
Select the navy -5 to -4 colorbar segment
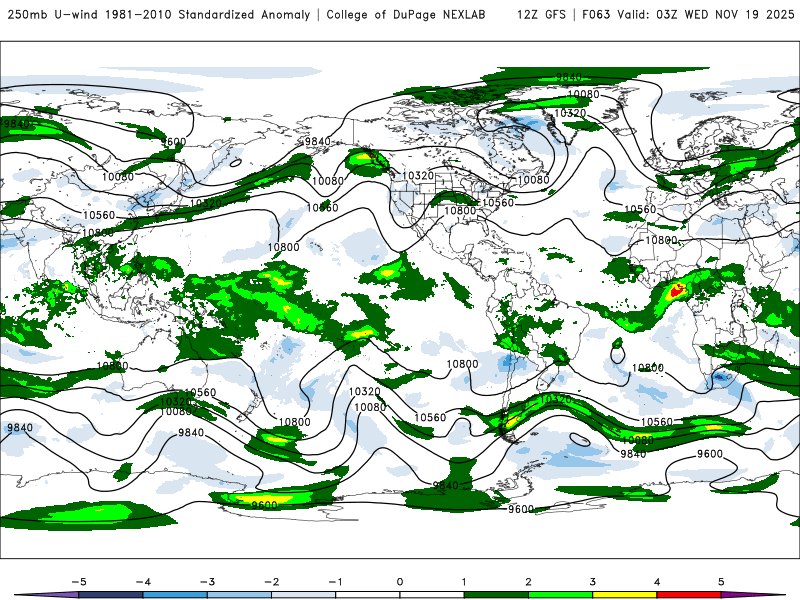[x=111, y=595]
